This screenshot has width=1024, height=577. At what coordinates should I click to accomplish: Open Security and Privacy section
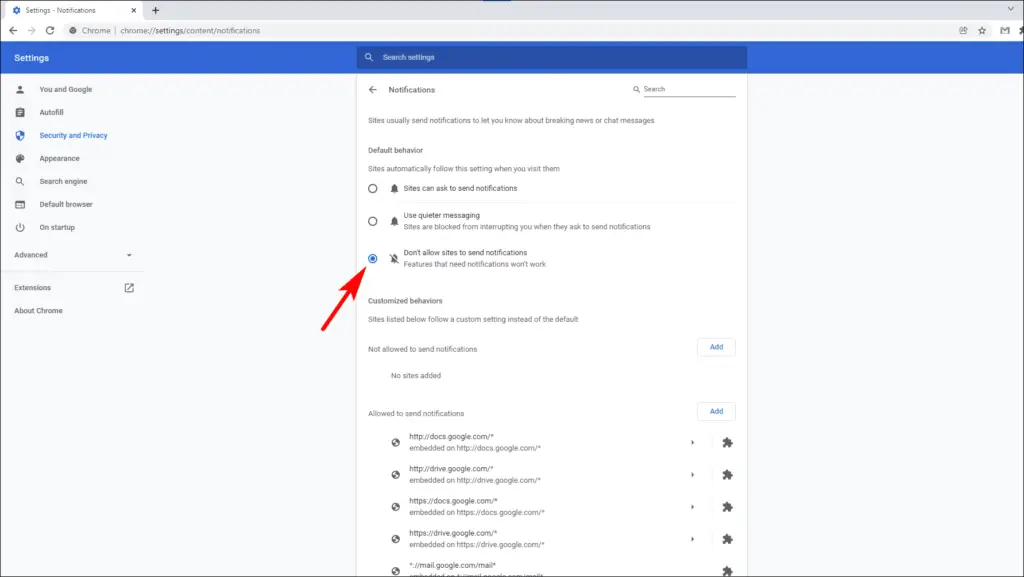[73, 135]
